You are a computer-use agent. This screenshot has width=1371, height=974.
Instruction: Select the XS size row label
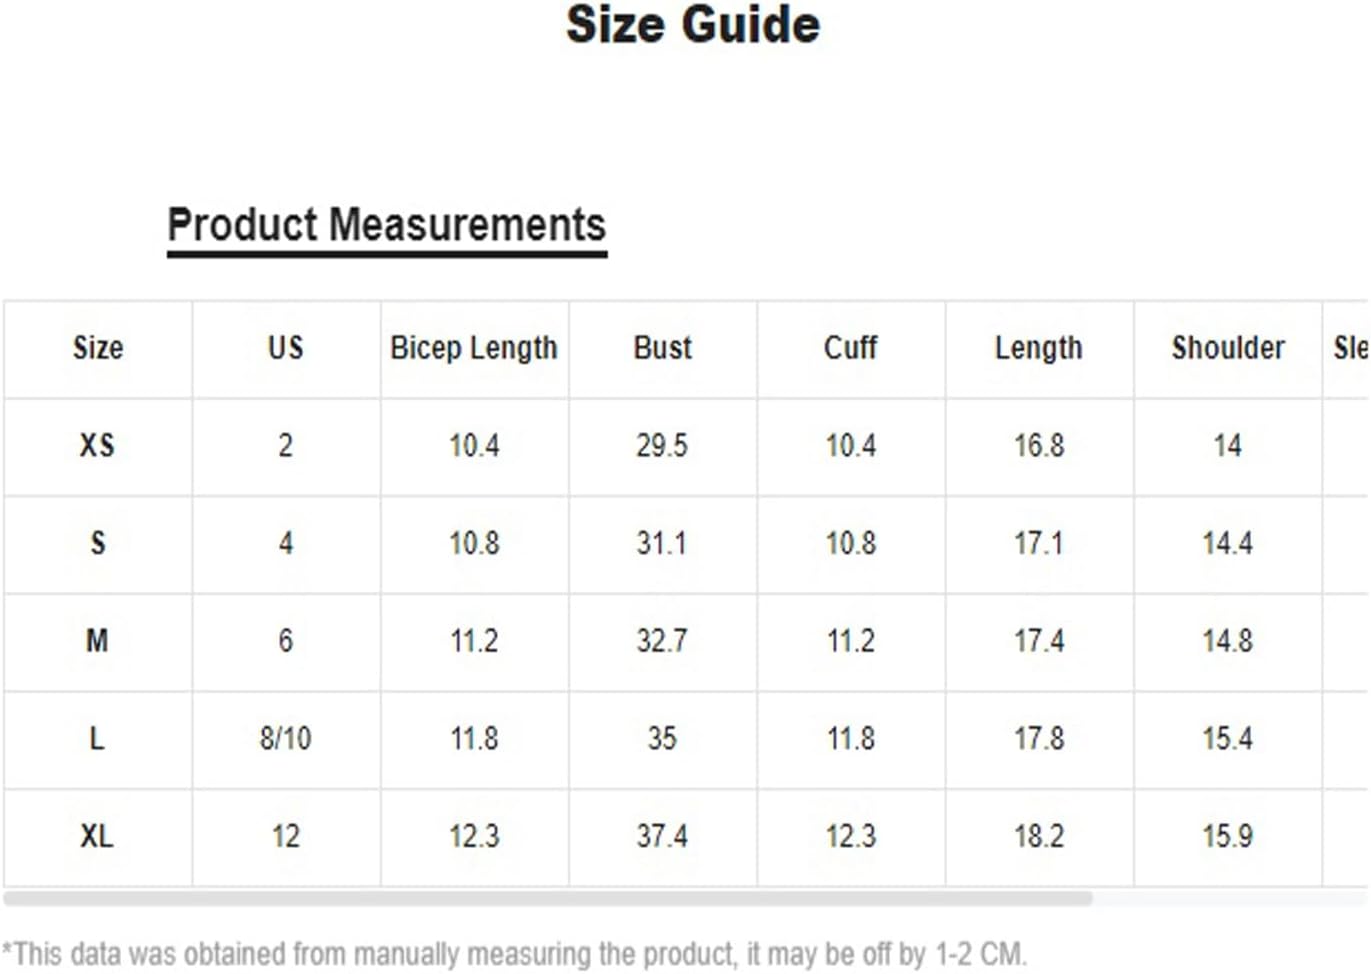tap(97, 445)
